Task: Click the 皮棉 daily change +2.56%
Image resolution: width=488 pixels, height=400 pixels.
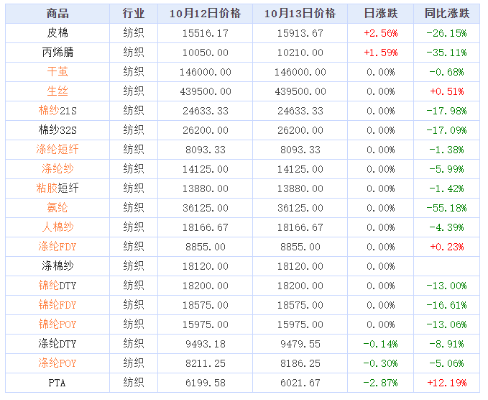Action: click(381, 33)
